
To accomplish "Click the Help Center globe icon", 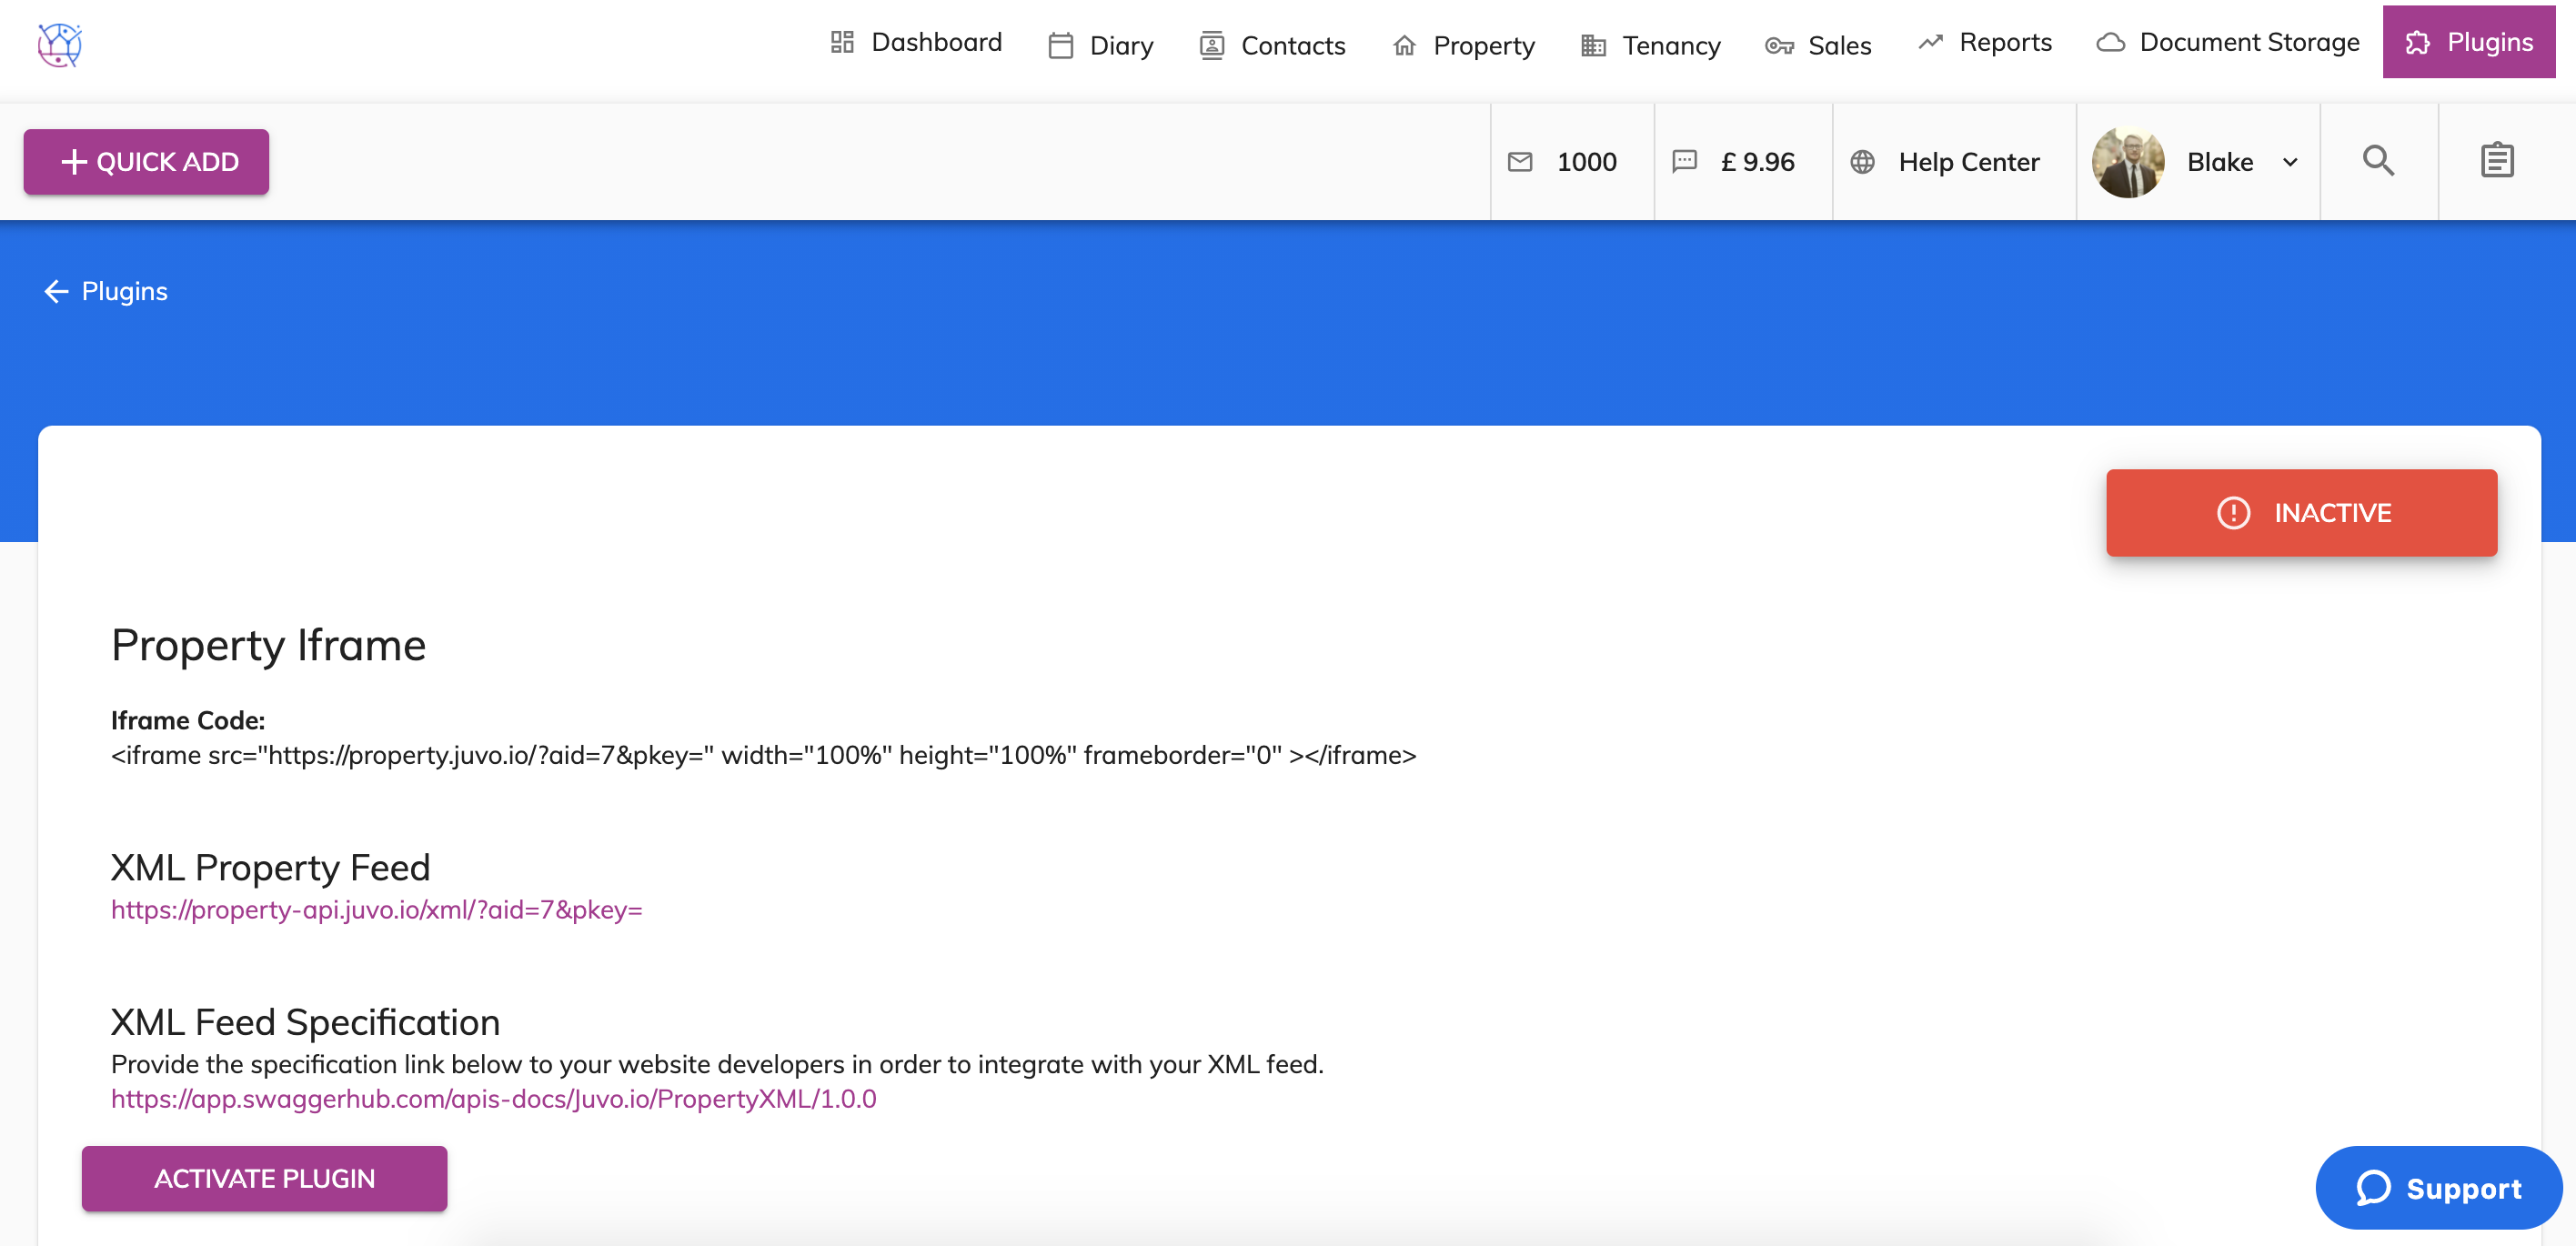I will click(1862, 162).
